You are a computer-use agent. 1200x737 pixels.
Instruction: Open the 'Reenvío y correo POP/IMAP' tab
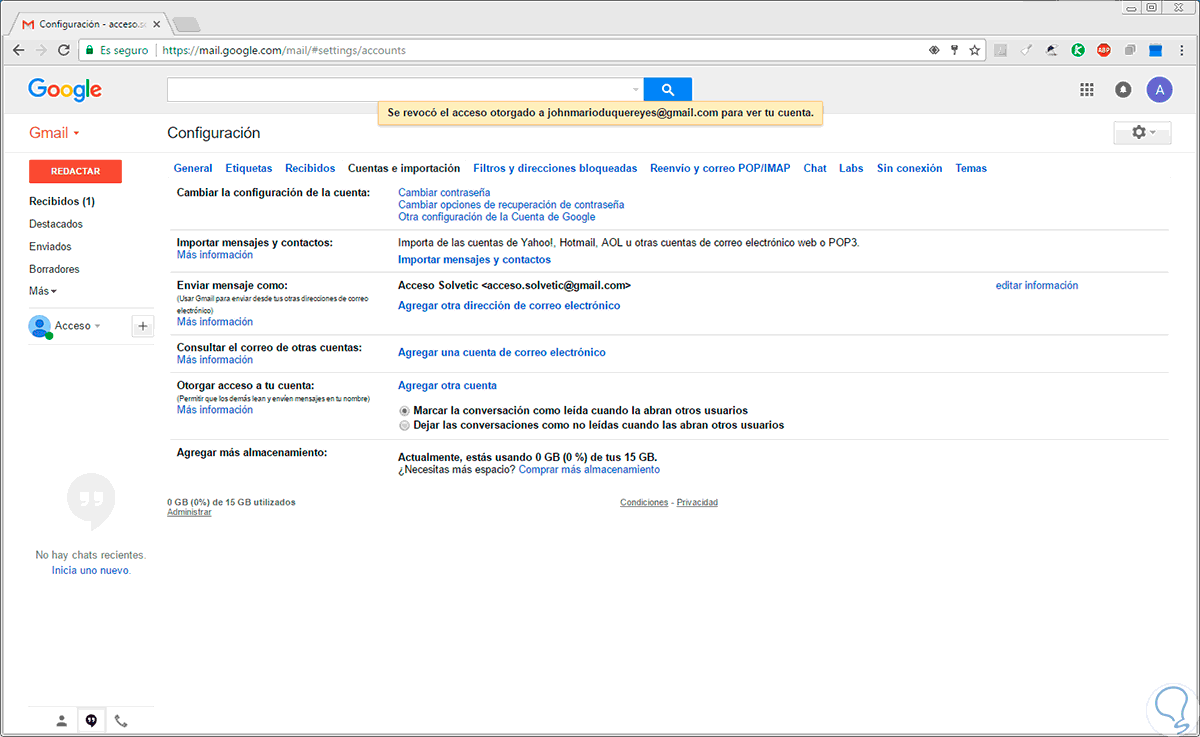719,168
